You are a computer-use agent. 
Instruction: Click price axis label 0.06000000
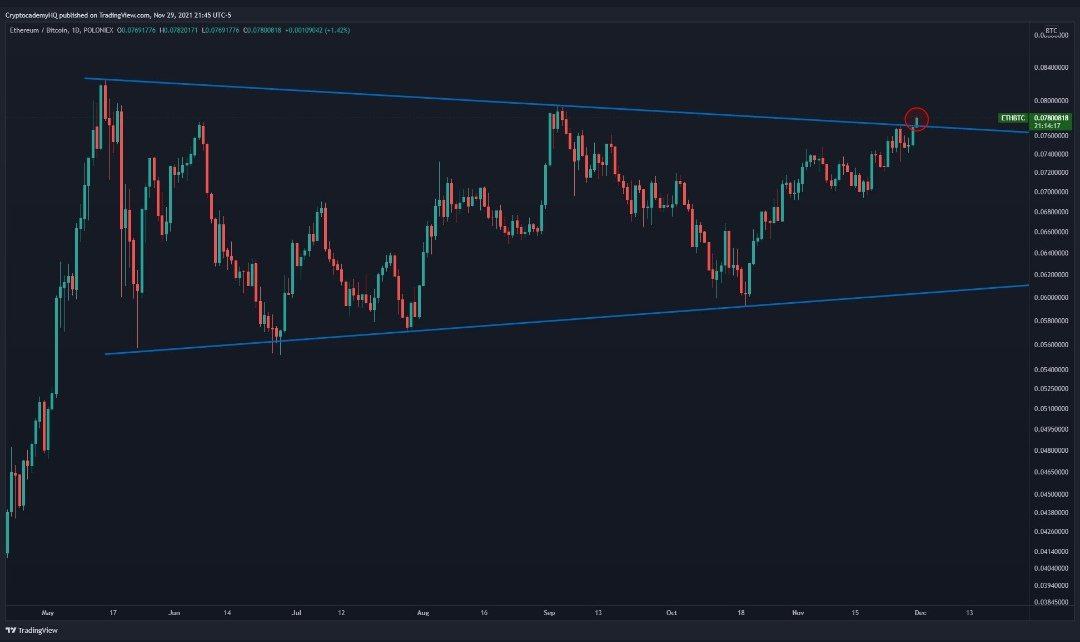(1051, 298)
